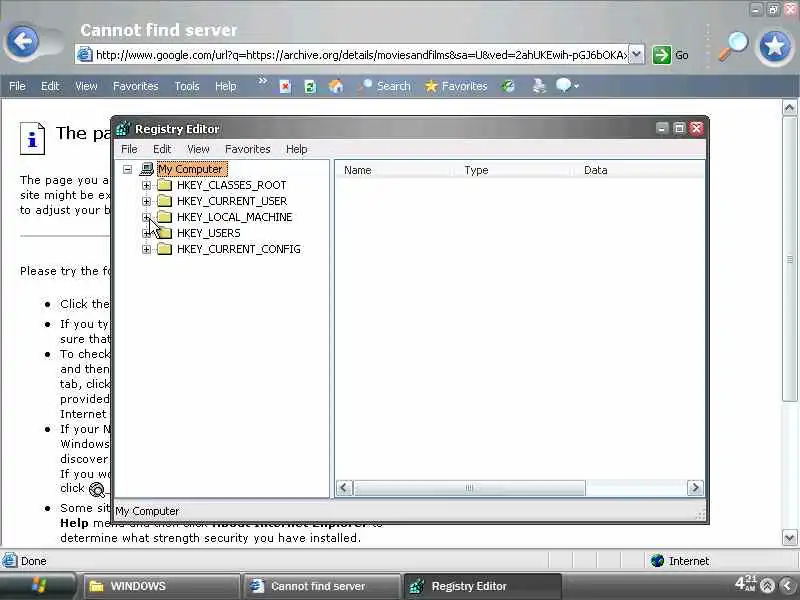
Task: Click the page icon in the address bar
Action: 85,55
